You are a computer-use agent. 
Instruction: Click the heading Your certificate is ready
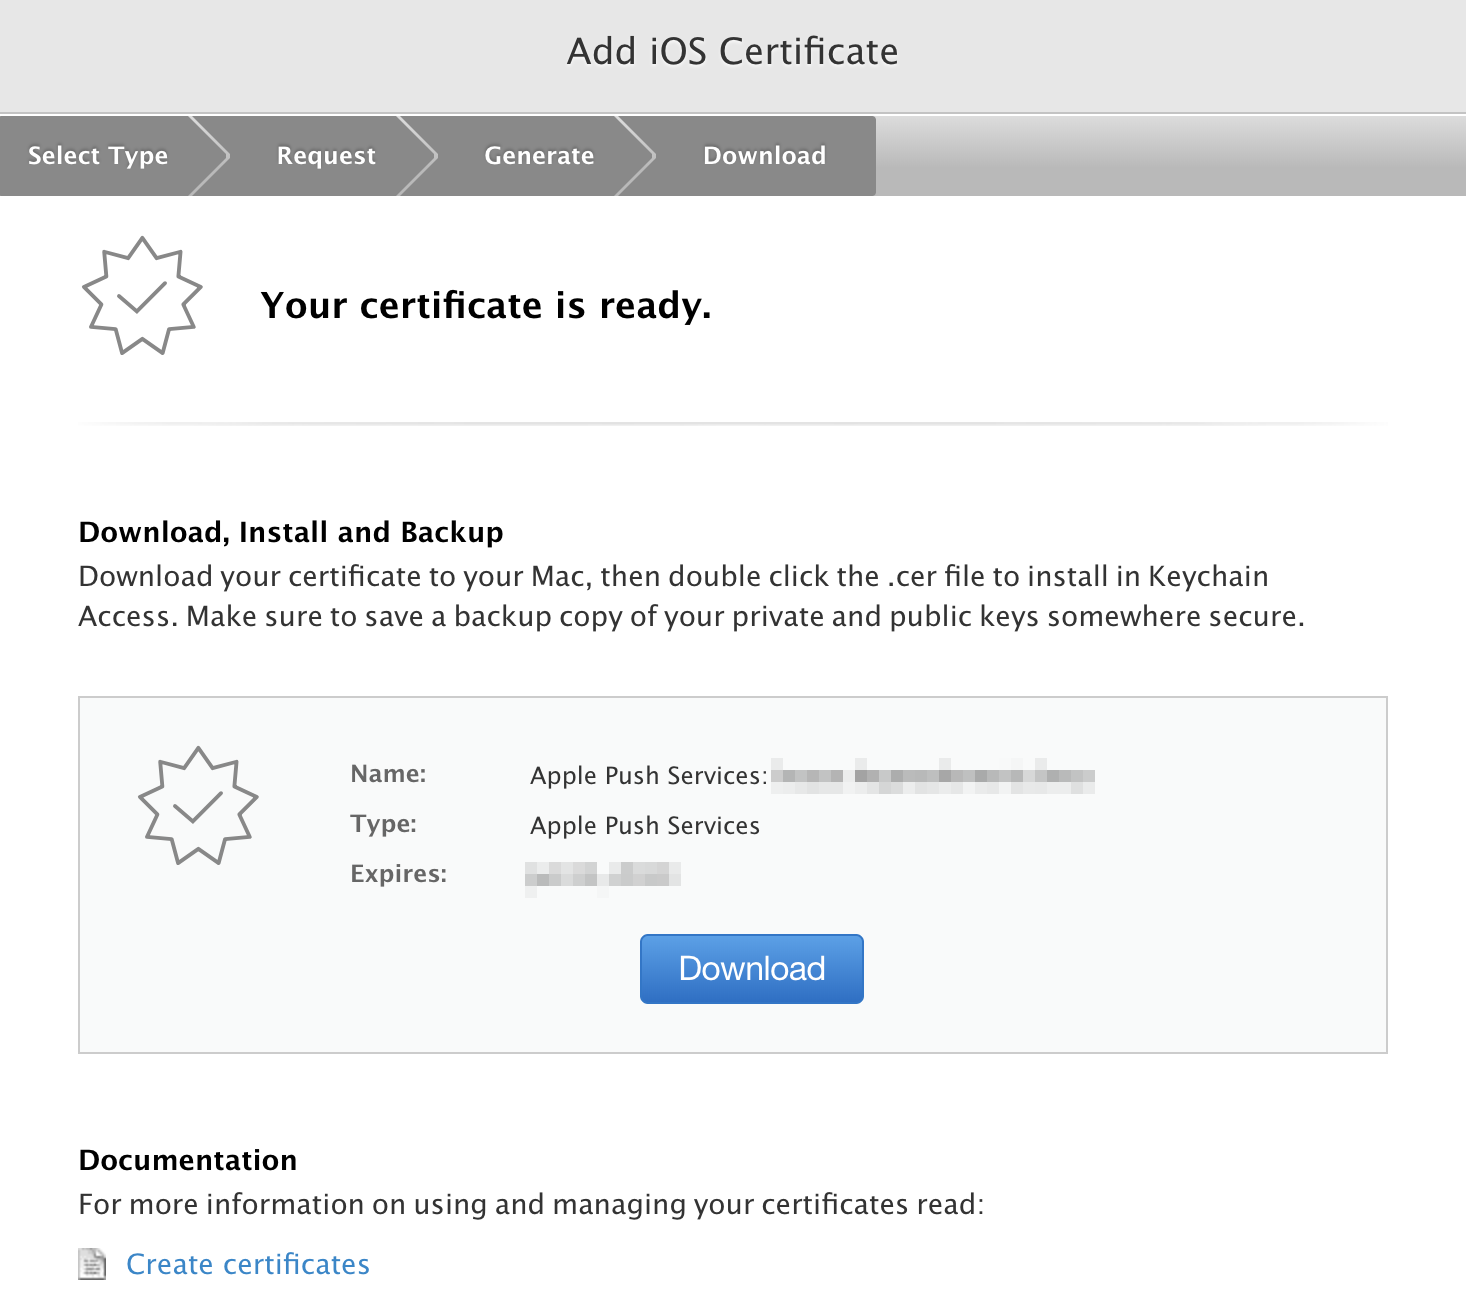point(486,306)
